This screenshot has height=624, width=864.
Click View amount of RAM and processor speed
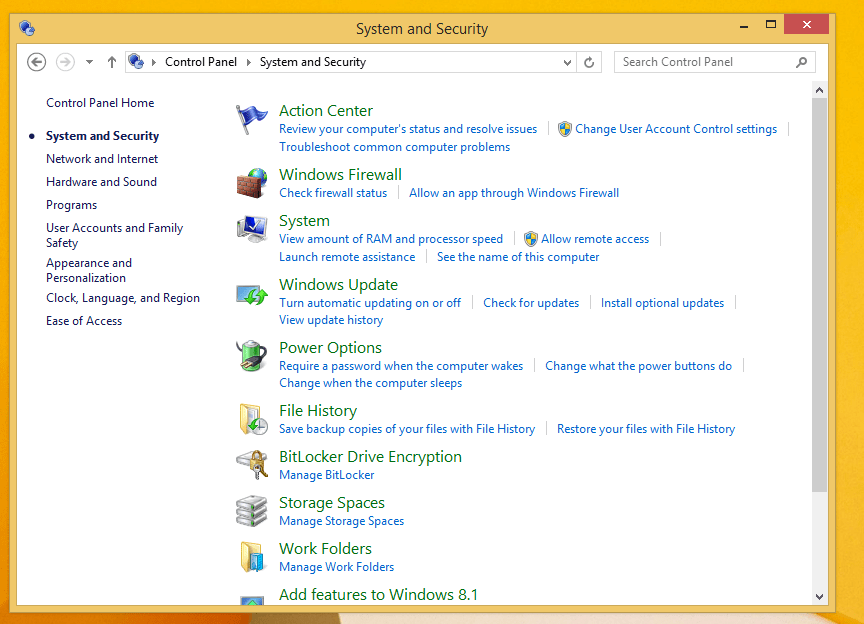391,239
